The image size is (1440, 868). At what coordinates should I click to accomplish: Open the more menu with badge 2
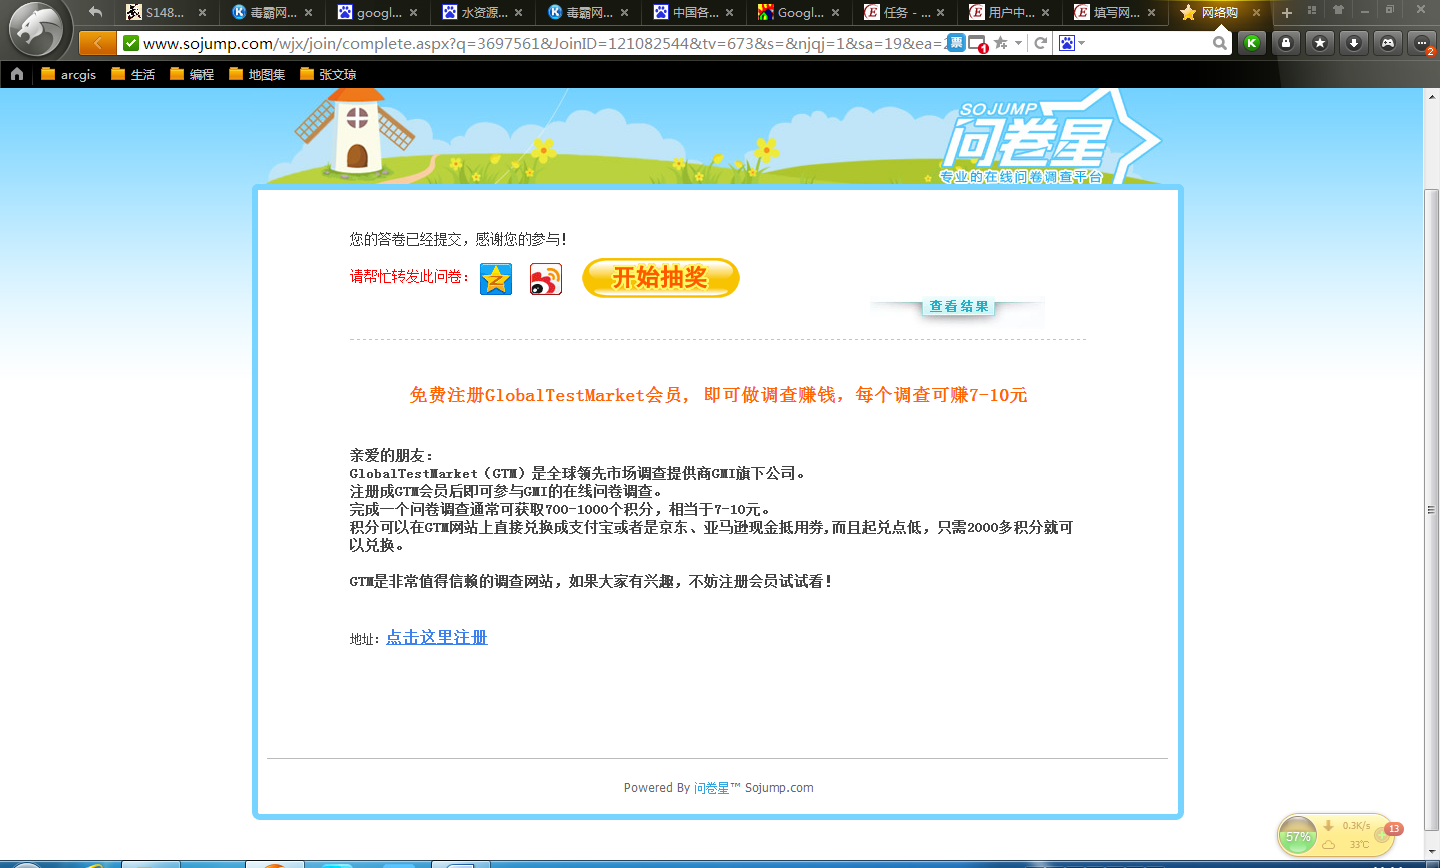coord(1421,43)
